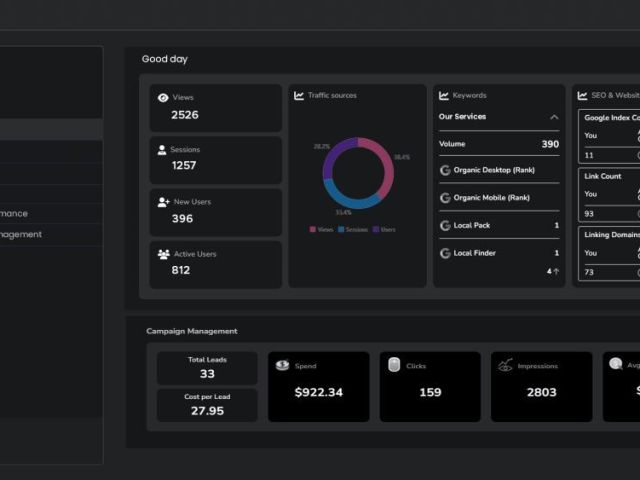The image size is (640, 480).
Task: Click the Local Pack label
Action: [x=471, y=225]
